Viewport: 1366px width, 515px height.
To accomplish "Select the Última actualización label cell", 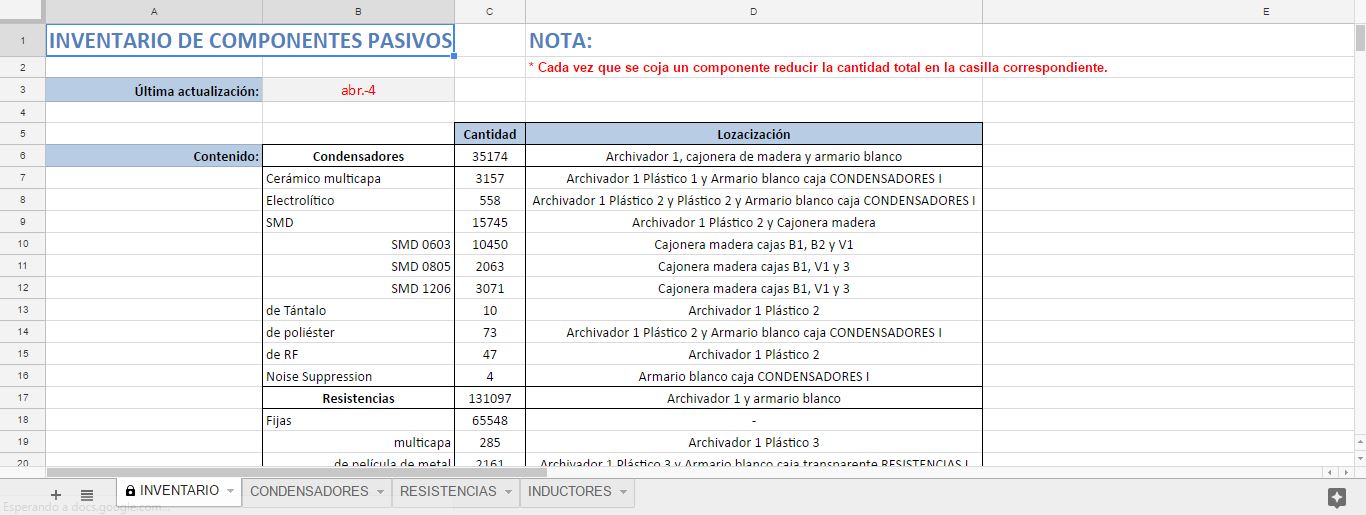I will click(x=154, y=91).
